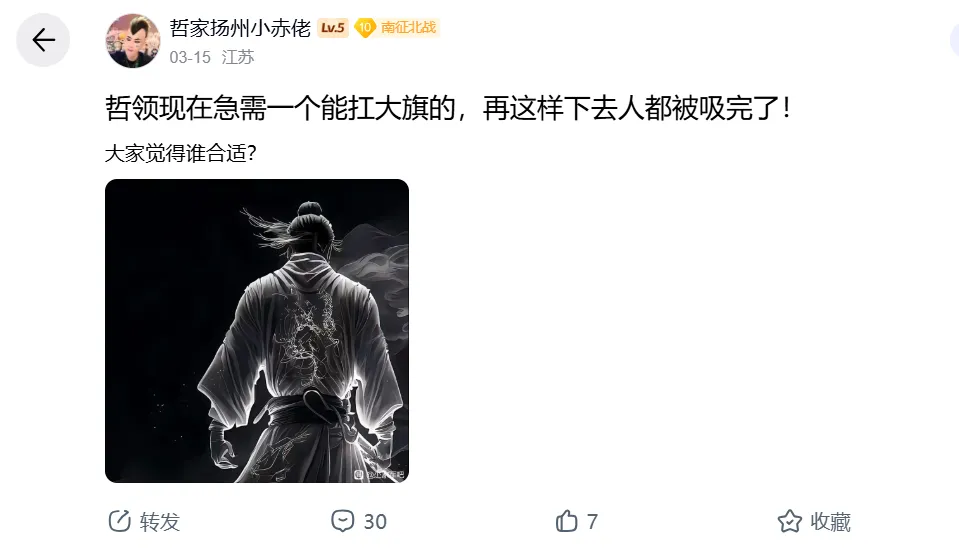Click the 转发 label
Image resolution: width=959 pixels, height=553 pixels.
pos(160,522)
